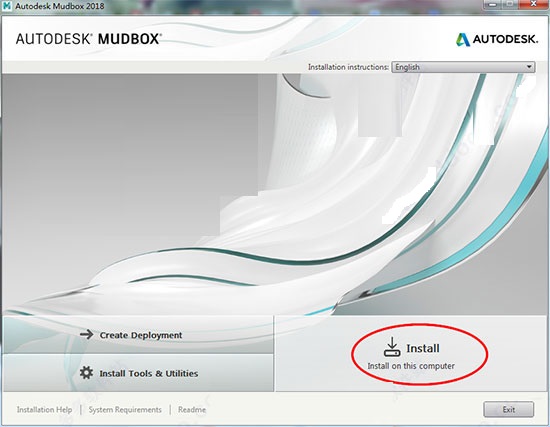Click the Install label

(423, 348)
